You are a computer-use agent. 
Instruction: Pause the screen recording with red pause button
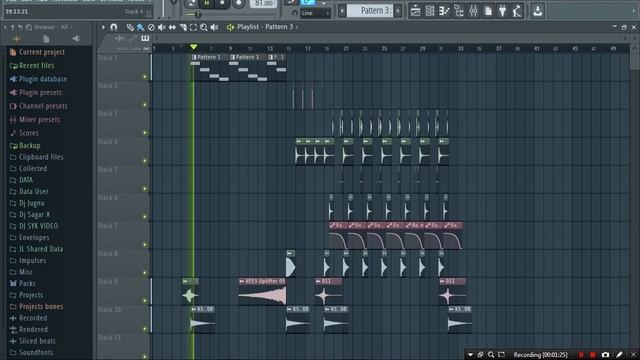[581, 355]
